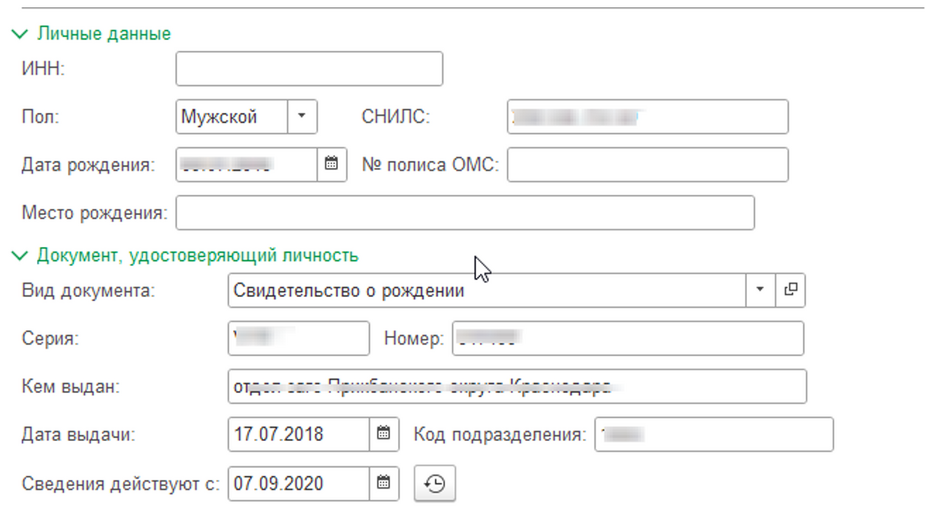Click the ИНН input field
The width and height of the screenshot is (925, 509).
(308, 69)
